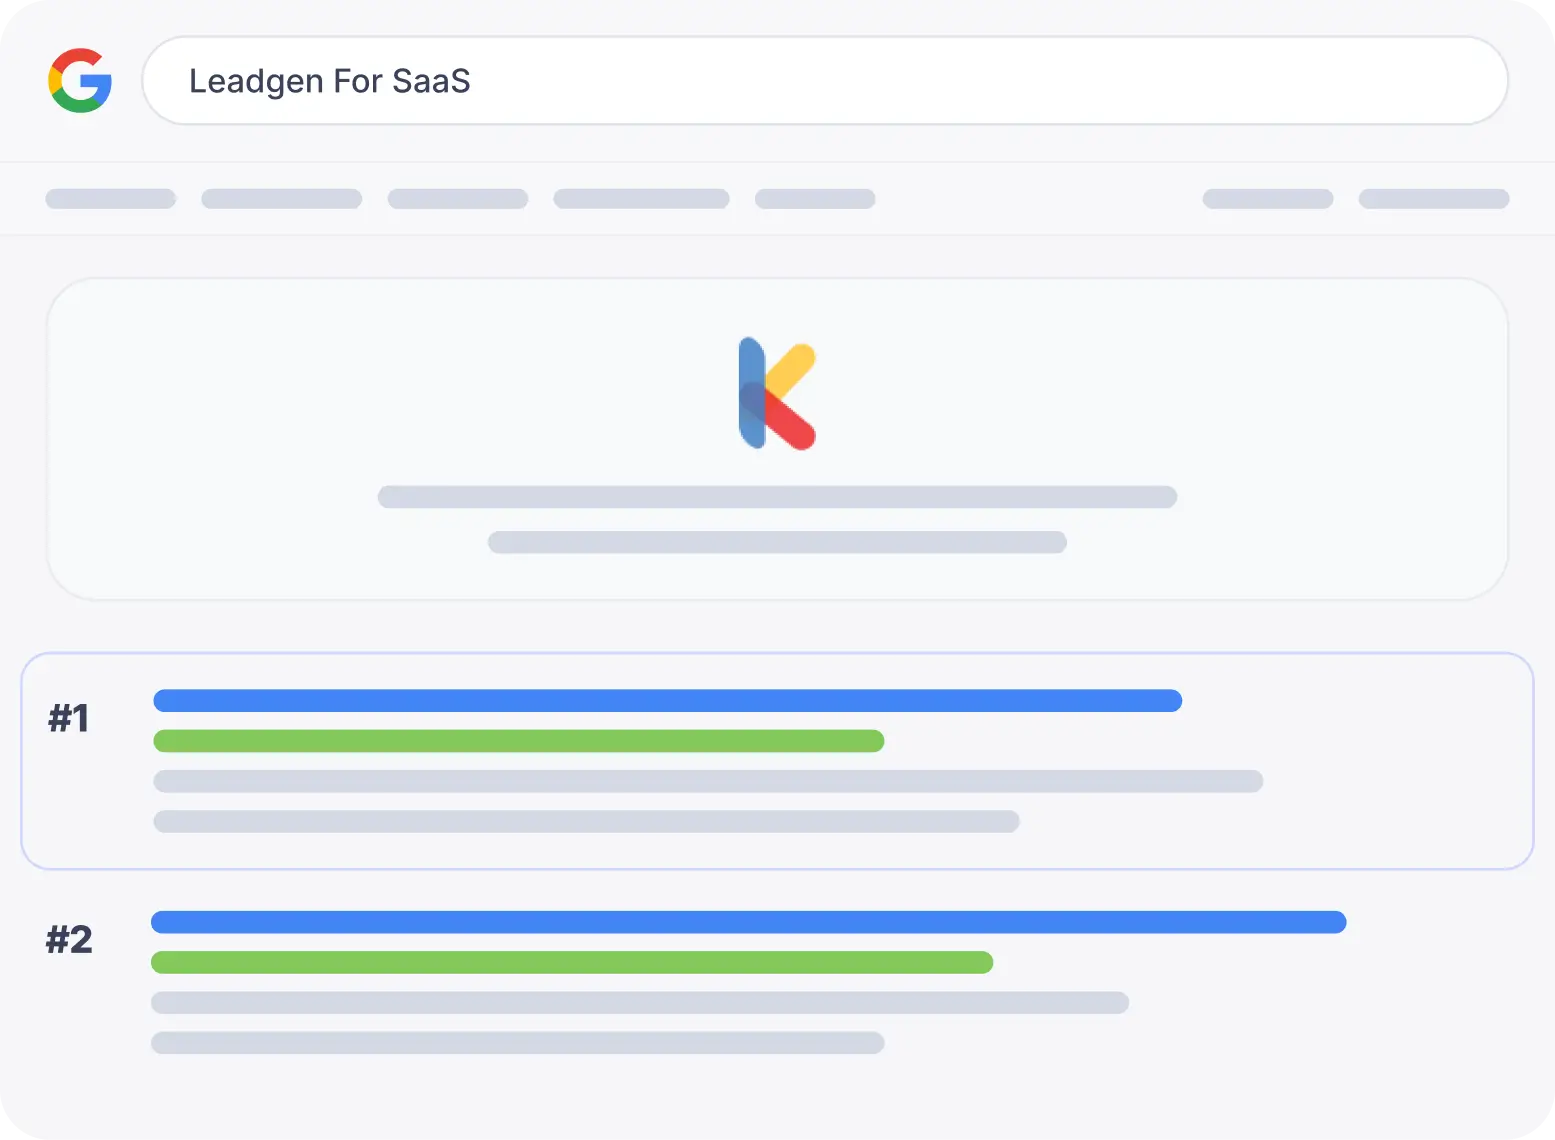The height and width of the screenshot is (1140, 1555).
Task: Open the second placeholder tab in the filter row
Action: 282,199
